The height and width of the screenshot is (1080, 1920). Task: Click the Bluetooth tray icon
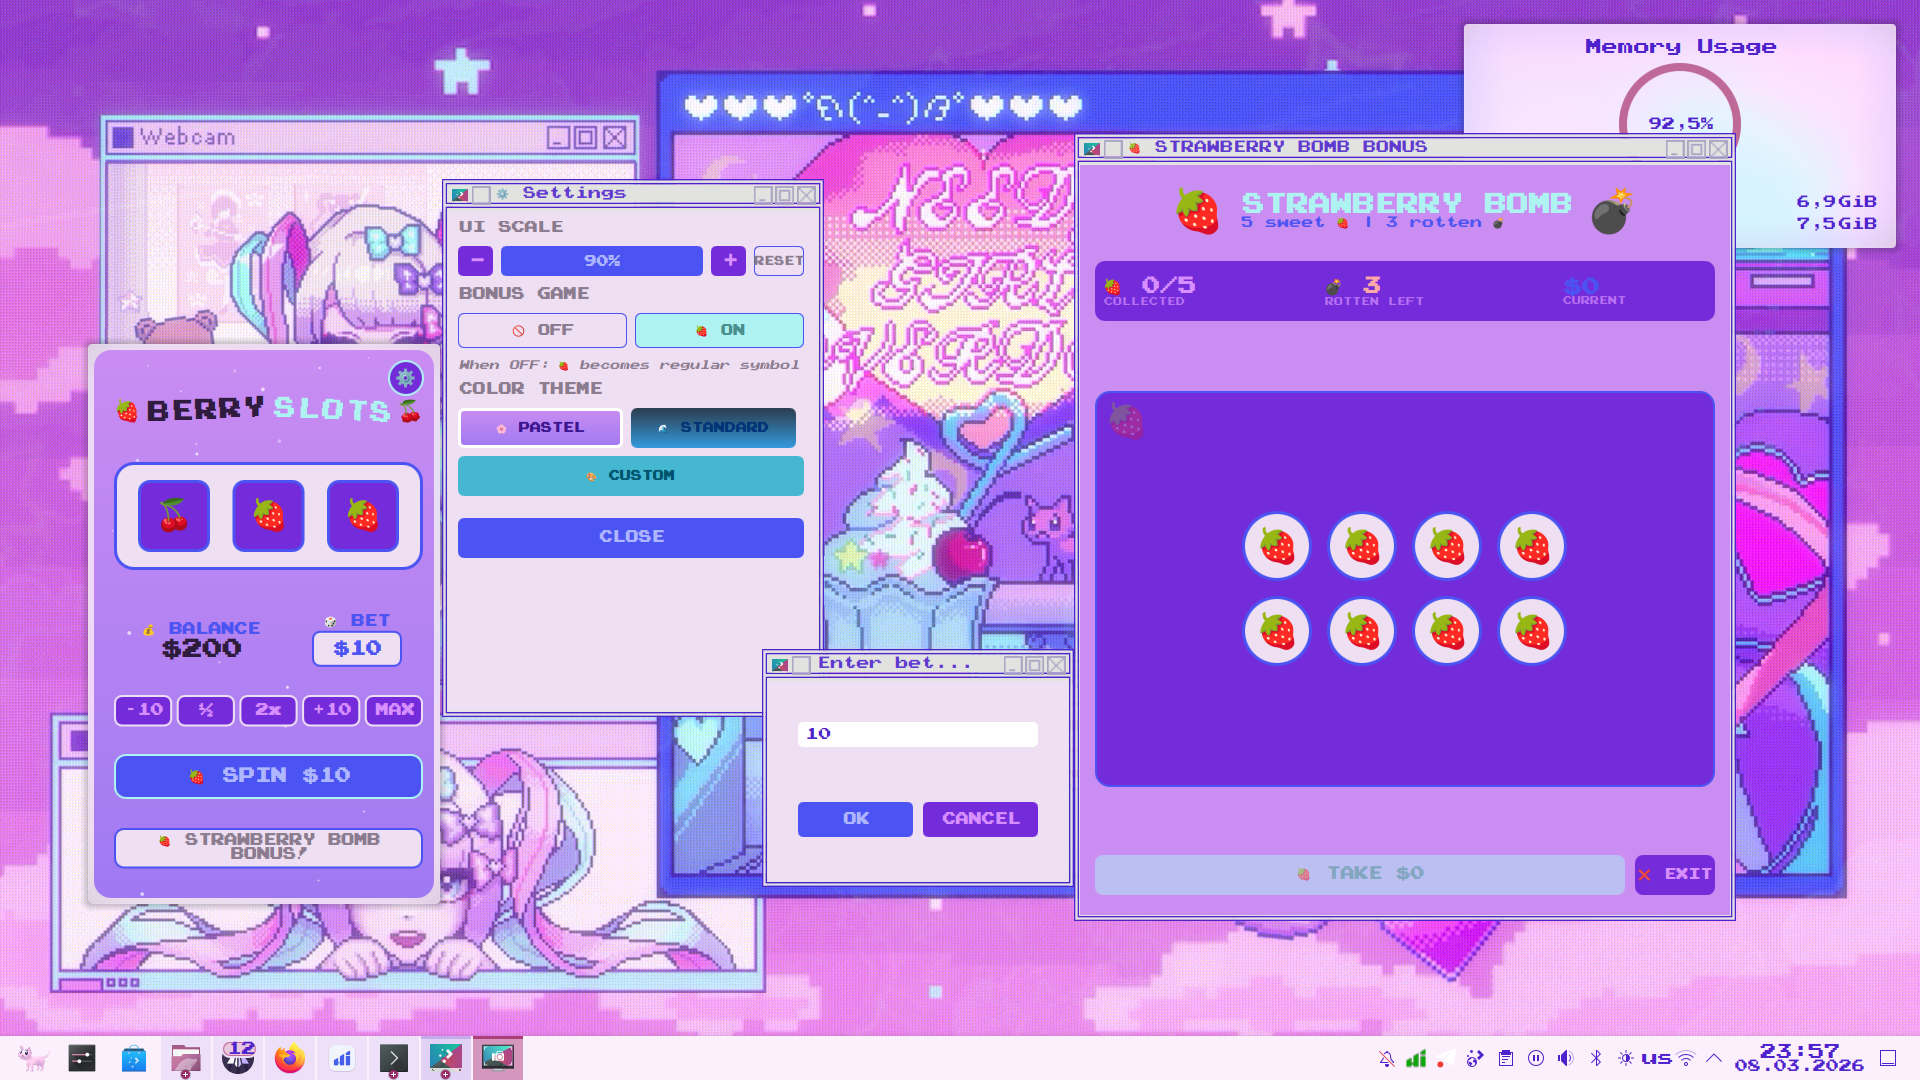coord(1596,1058)
